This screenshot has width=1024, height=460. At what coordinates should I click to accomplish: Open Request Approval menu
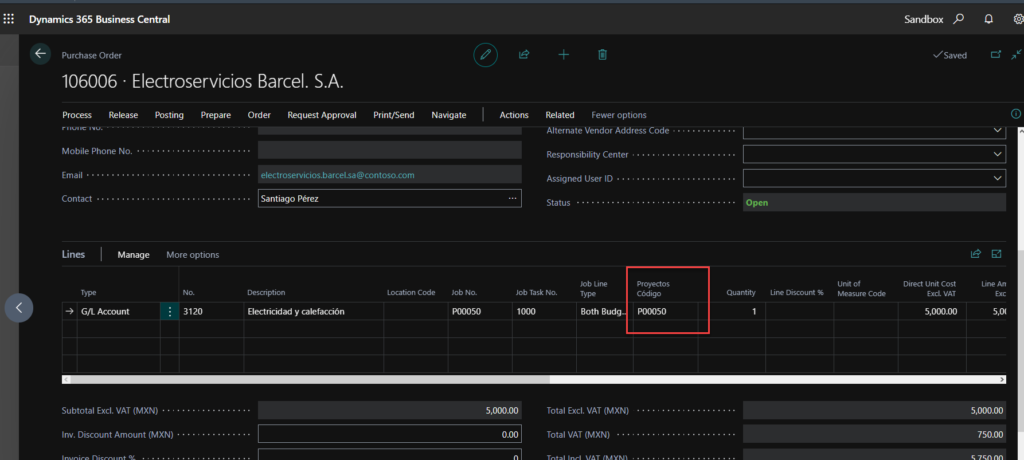point(322,115)
